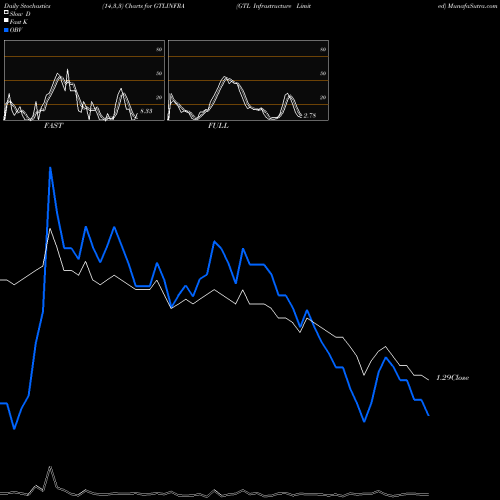500x500 pixels.
Task: Click the '(14,3,3) Charts for GTLINFRA' text
Action: pyautogui.click(x=143, y=6)
